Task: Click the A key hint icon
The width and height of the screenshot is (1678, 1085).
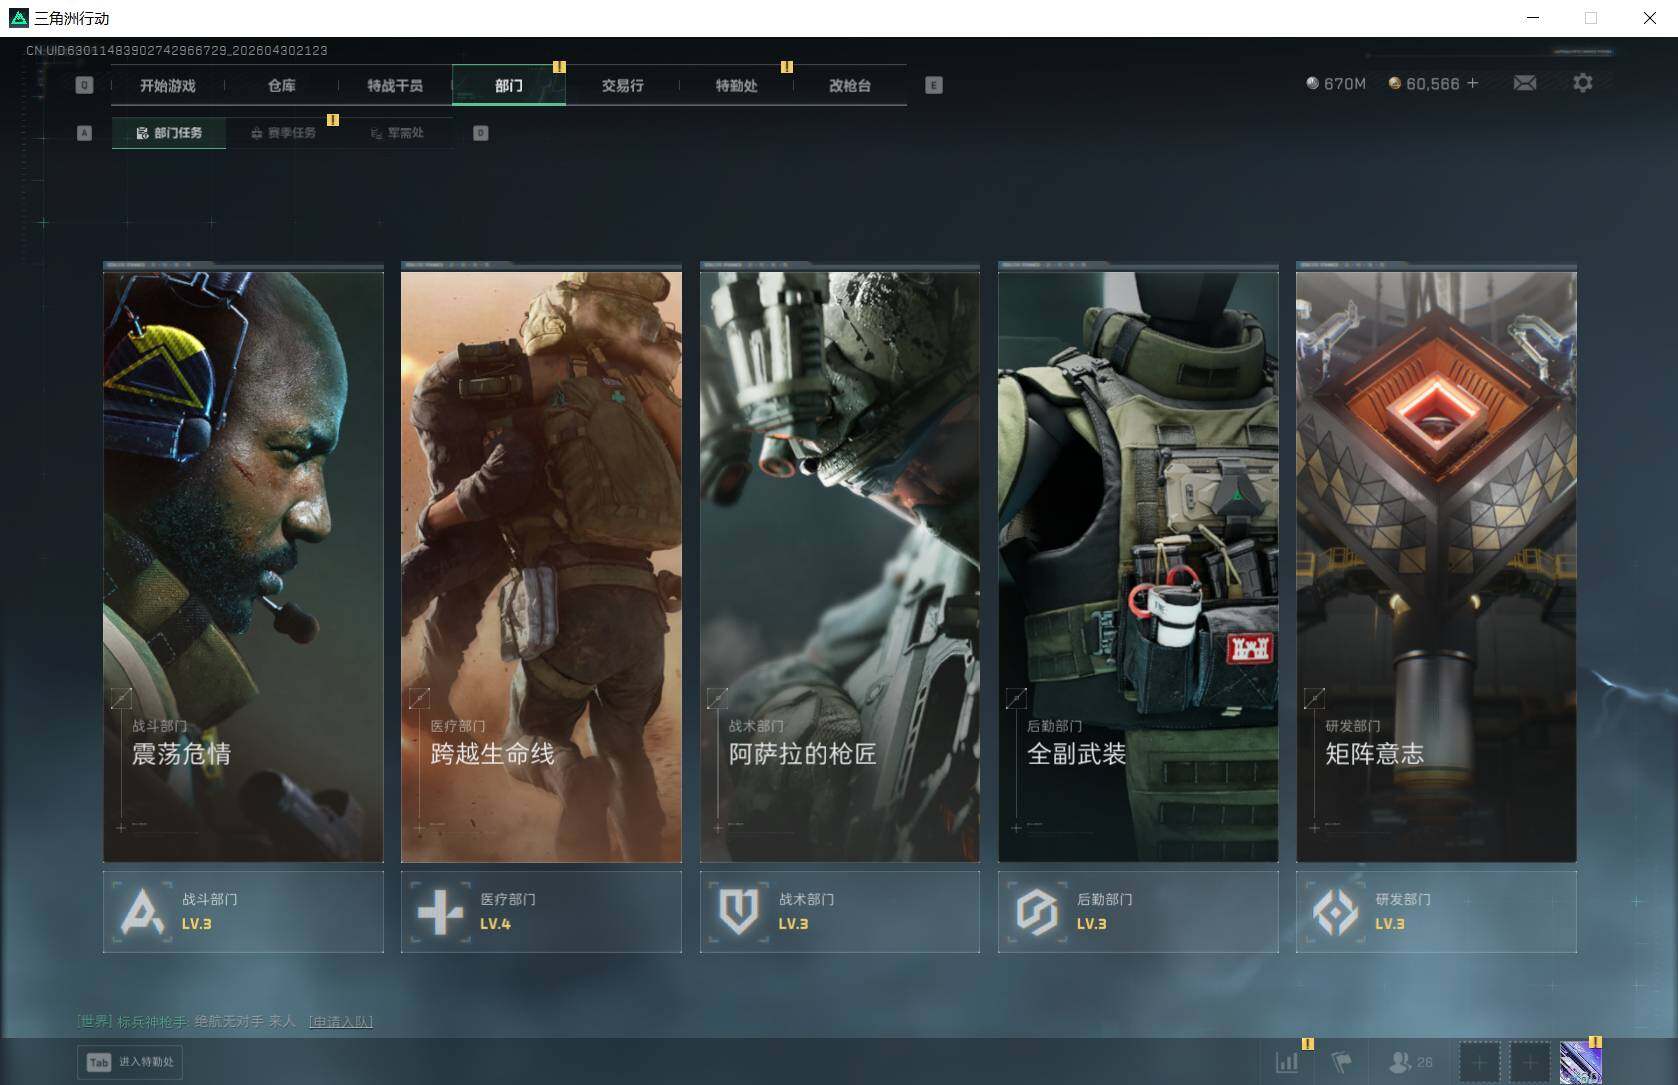Action: (x=84, y=133)
